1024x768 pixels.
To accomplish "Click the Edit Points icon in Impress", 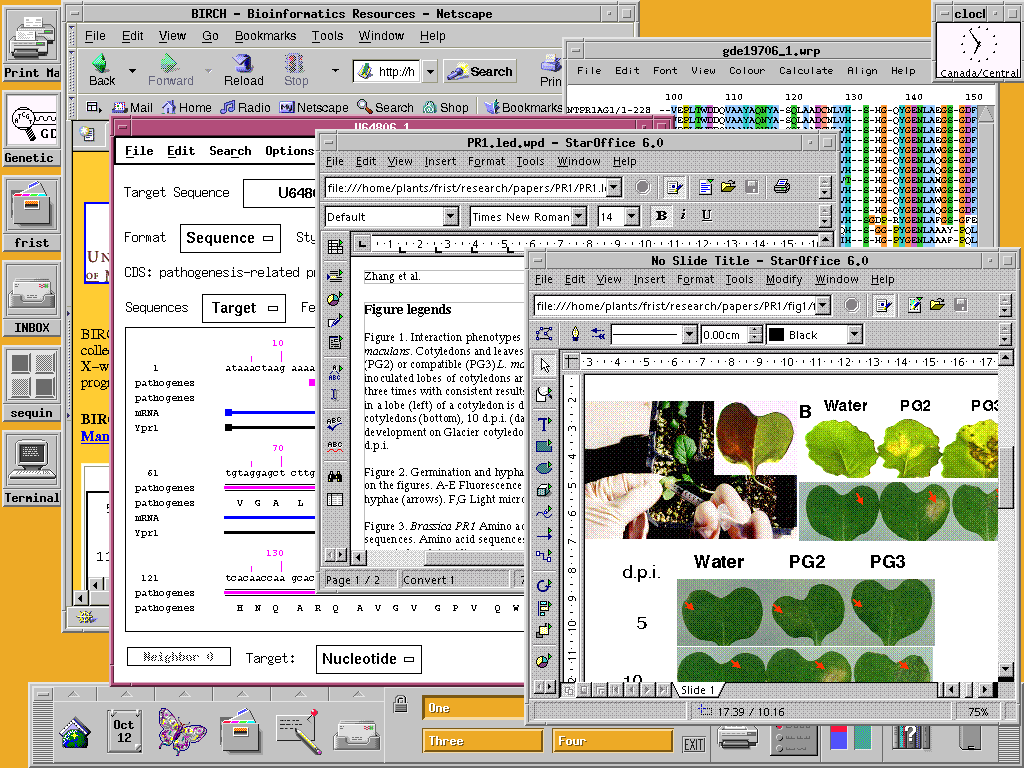I will pyautogui.click(x=544, y=334).
